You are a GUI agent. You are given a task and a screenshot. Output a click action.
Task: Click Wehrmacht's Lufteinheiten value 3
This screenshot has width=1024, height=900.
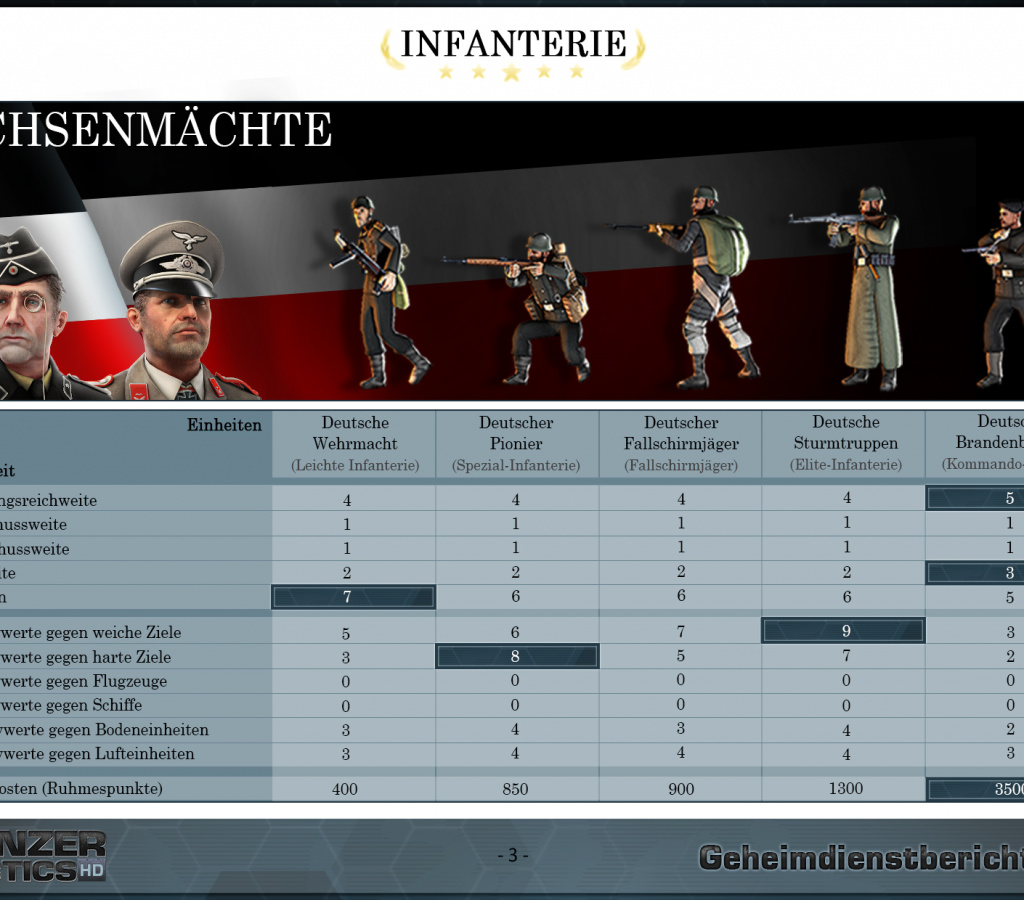[345, 754]
